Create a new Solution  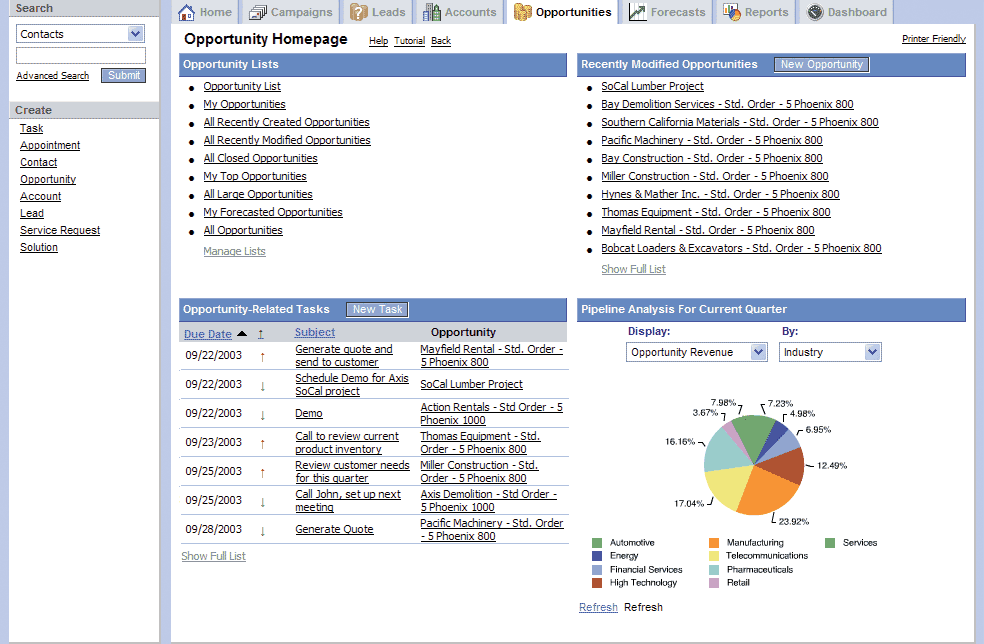coord(39,247)
